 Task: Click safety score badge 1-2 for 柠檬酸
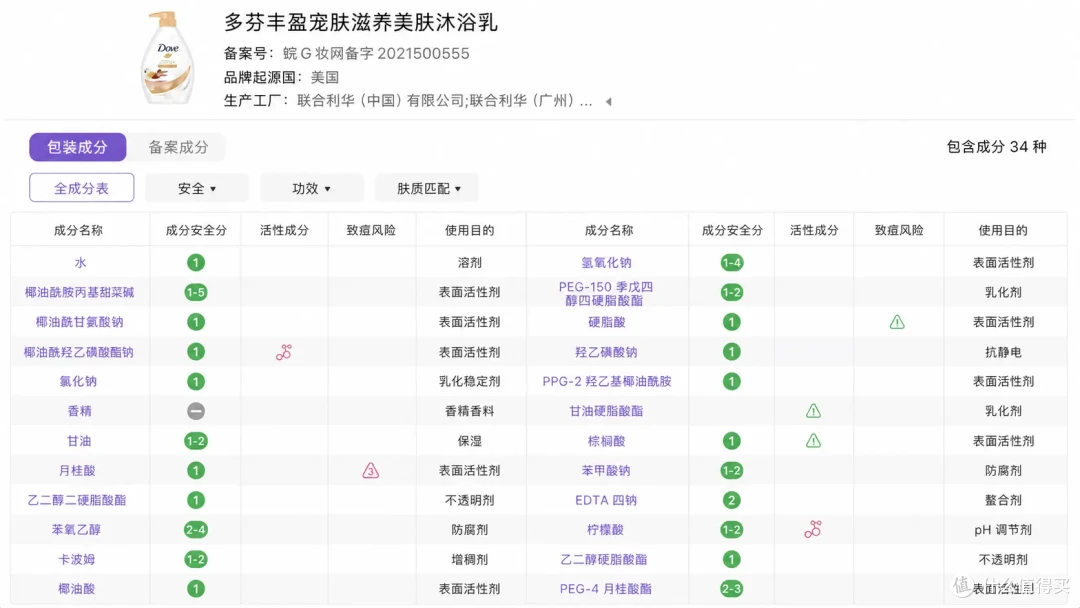(x=731, y=530)
